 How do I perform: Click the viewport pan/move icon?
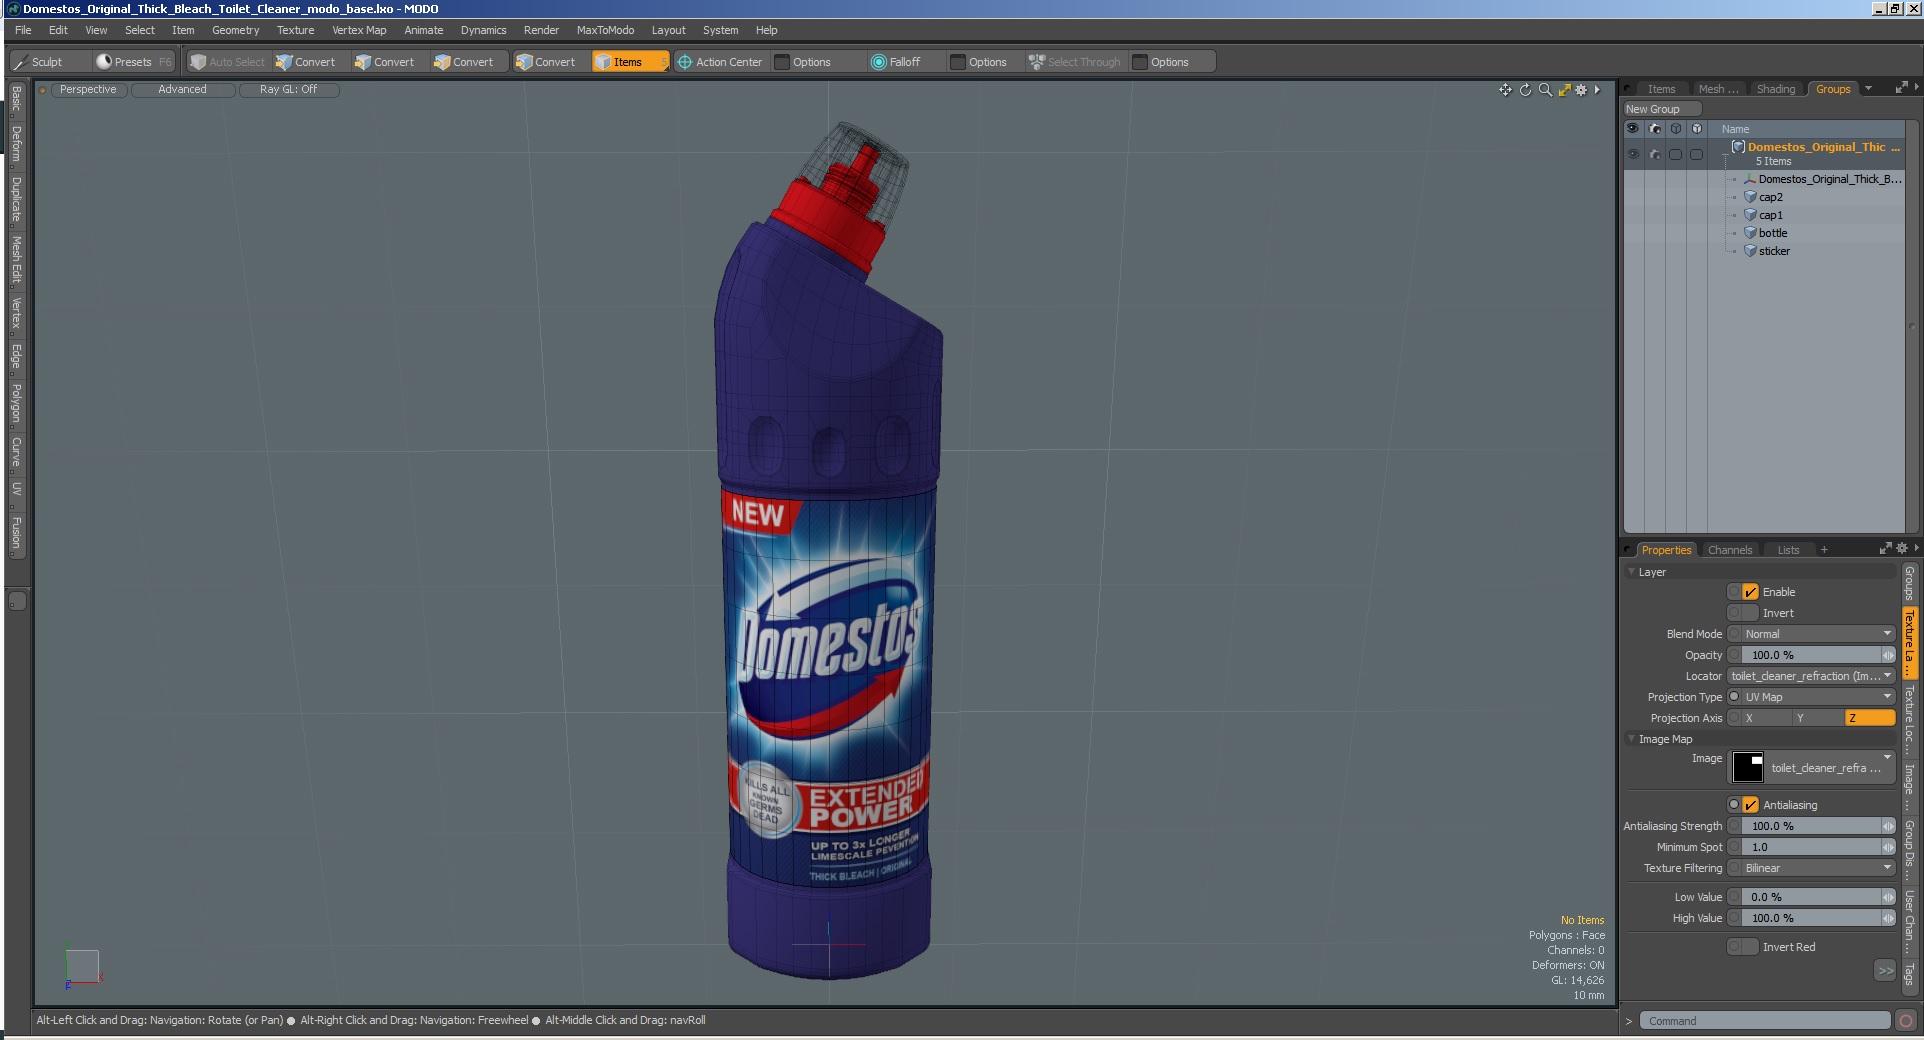[x=1505, y=90]
